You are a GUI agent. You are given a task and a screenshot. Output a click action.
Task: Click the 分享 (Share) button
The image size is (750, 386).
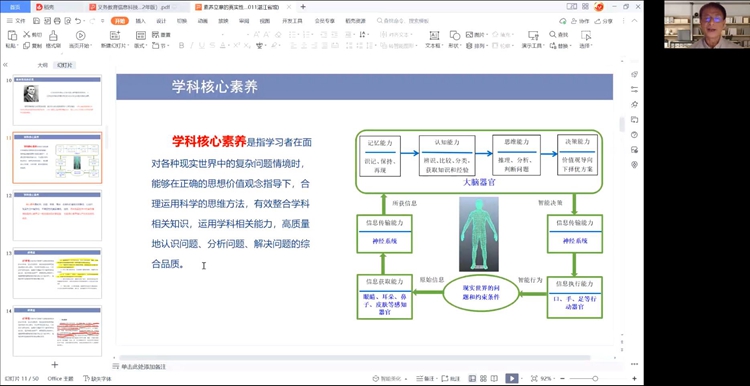604,21
